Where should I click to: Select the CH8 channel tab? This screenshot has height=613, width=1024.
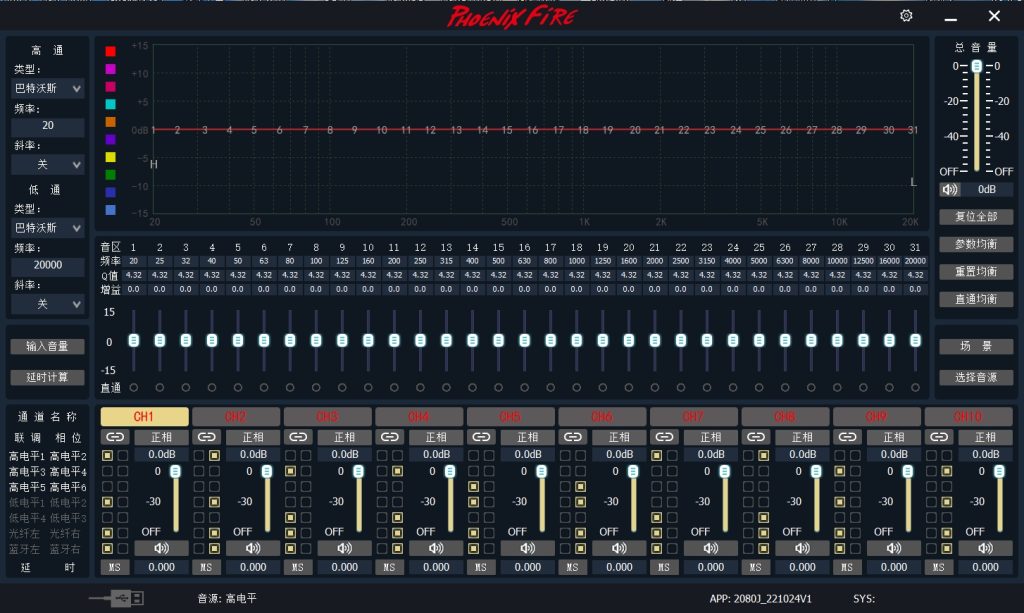point(785,417)
